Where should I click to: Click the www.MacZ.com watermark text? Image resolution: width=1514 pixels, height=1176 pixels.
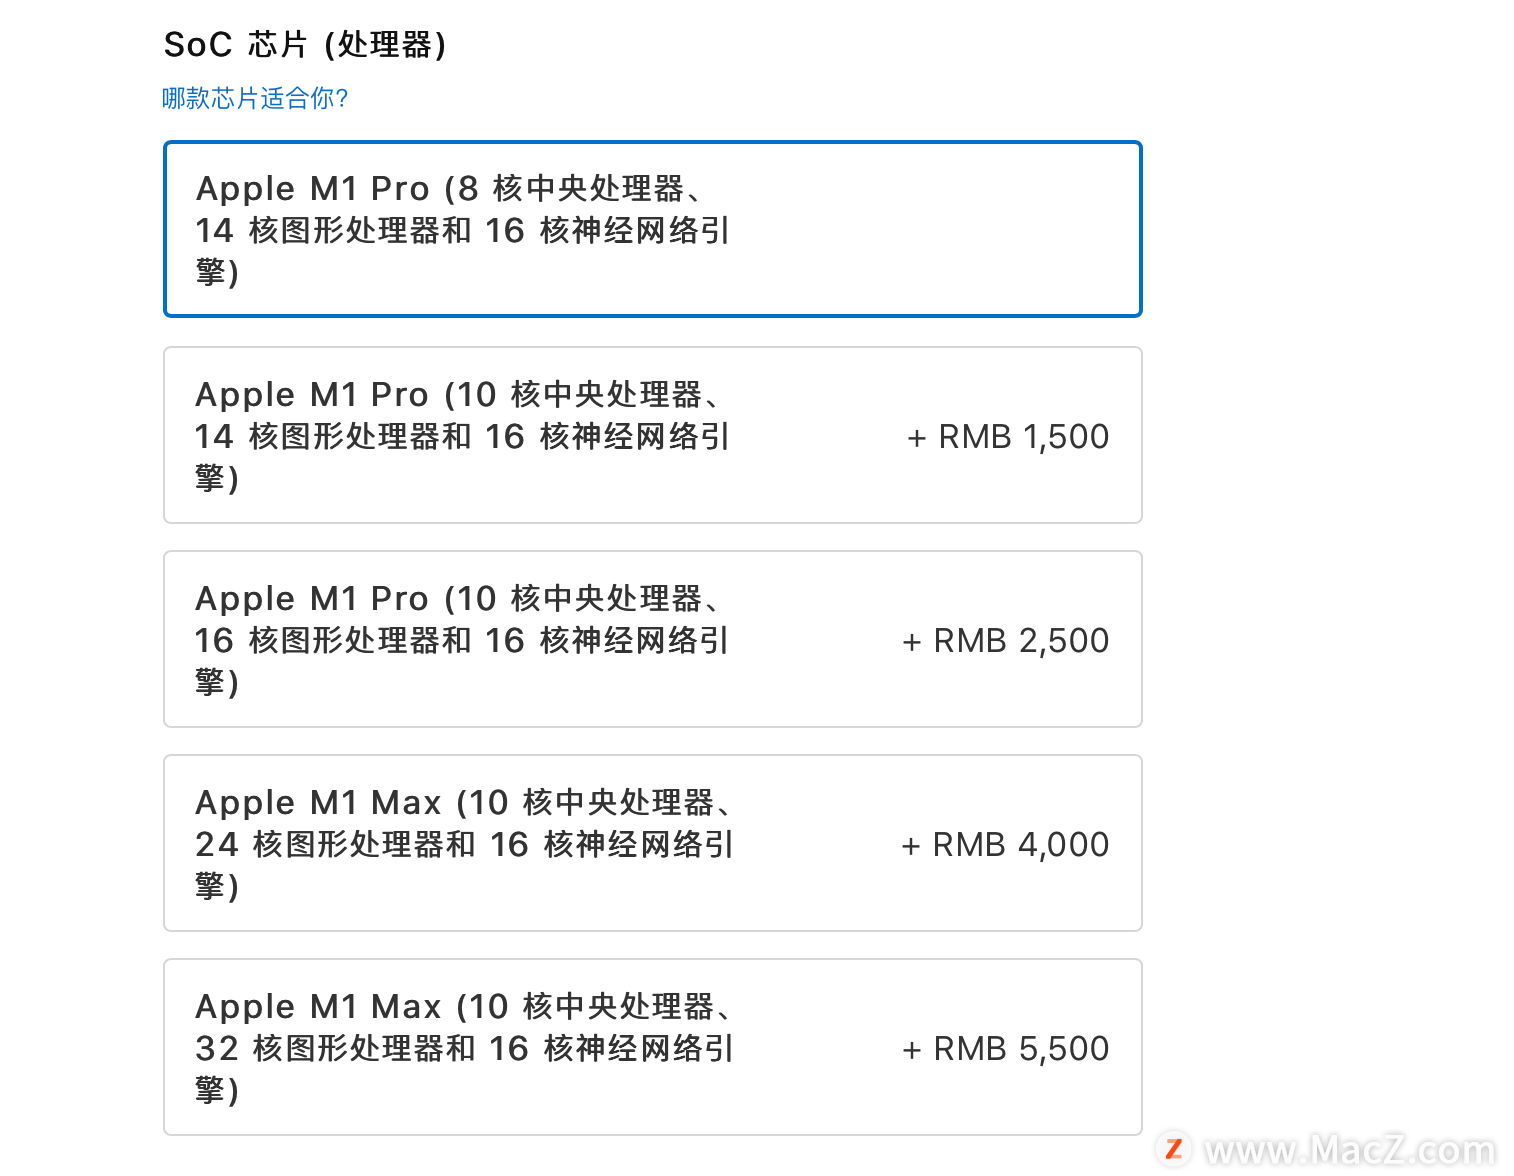coord(1350,1151)
